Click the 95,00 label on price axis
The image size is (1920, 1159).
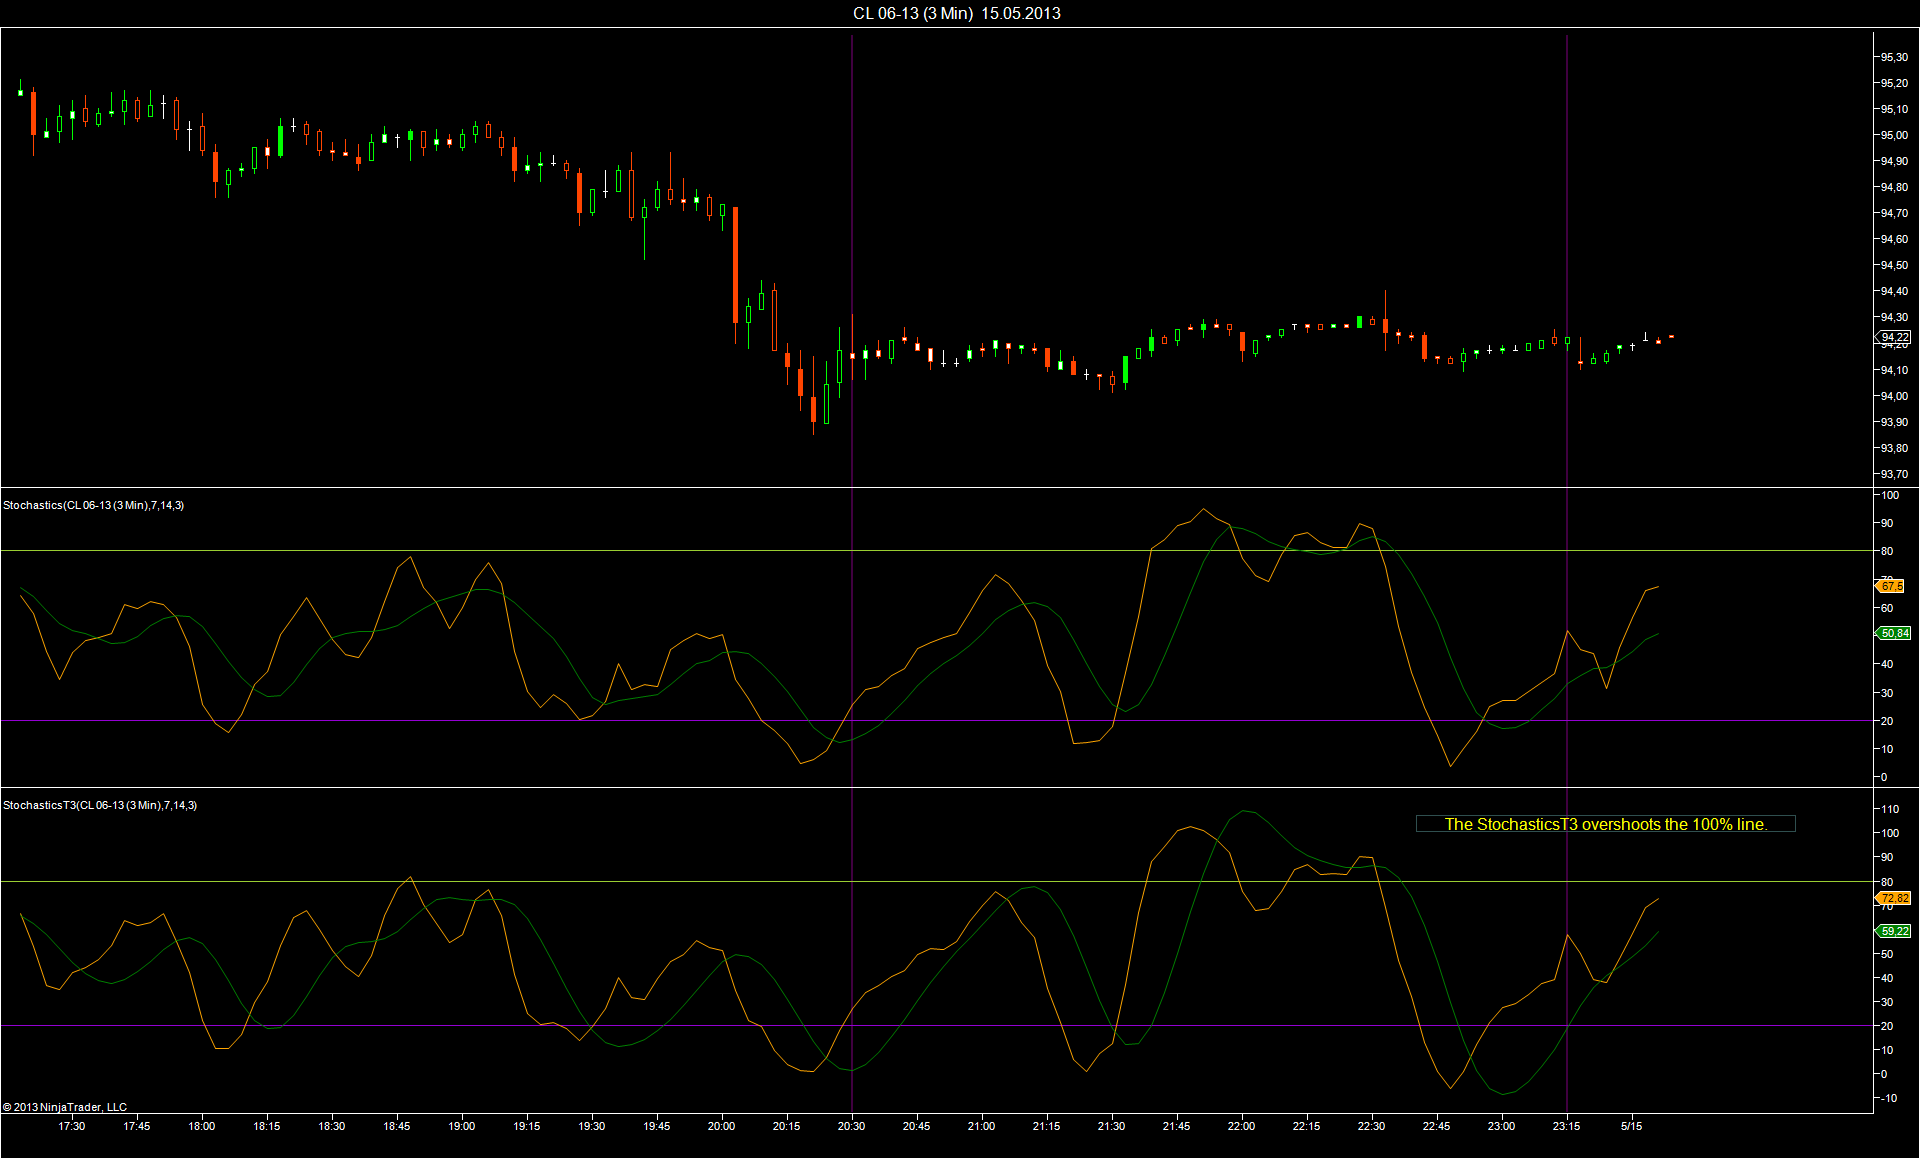coord(1893,135)
